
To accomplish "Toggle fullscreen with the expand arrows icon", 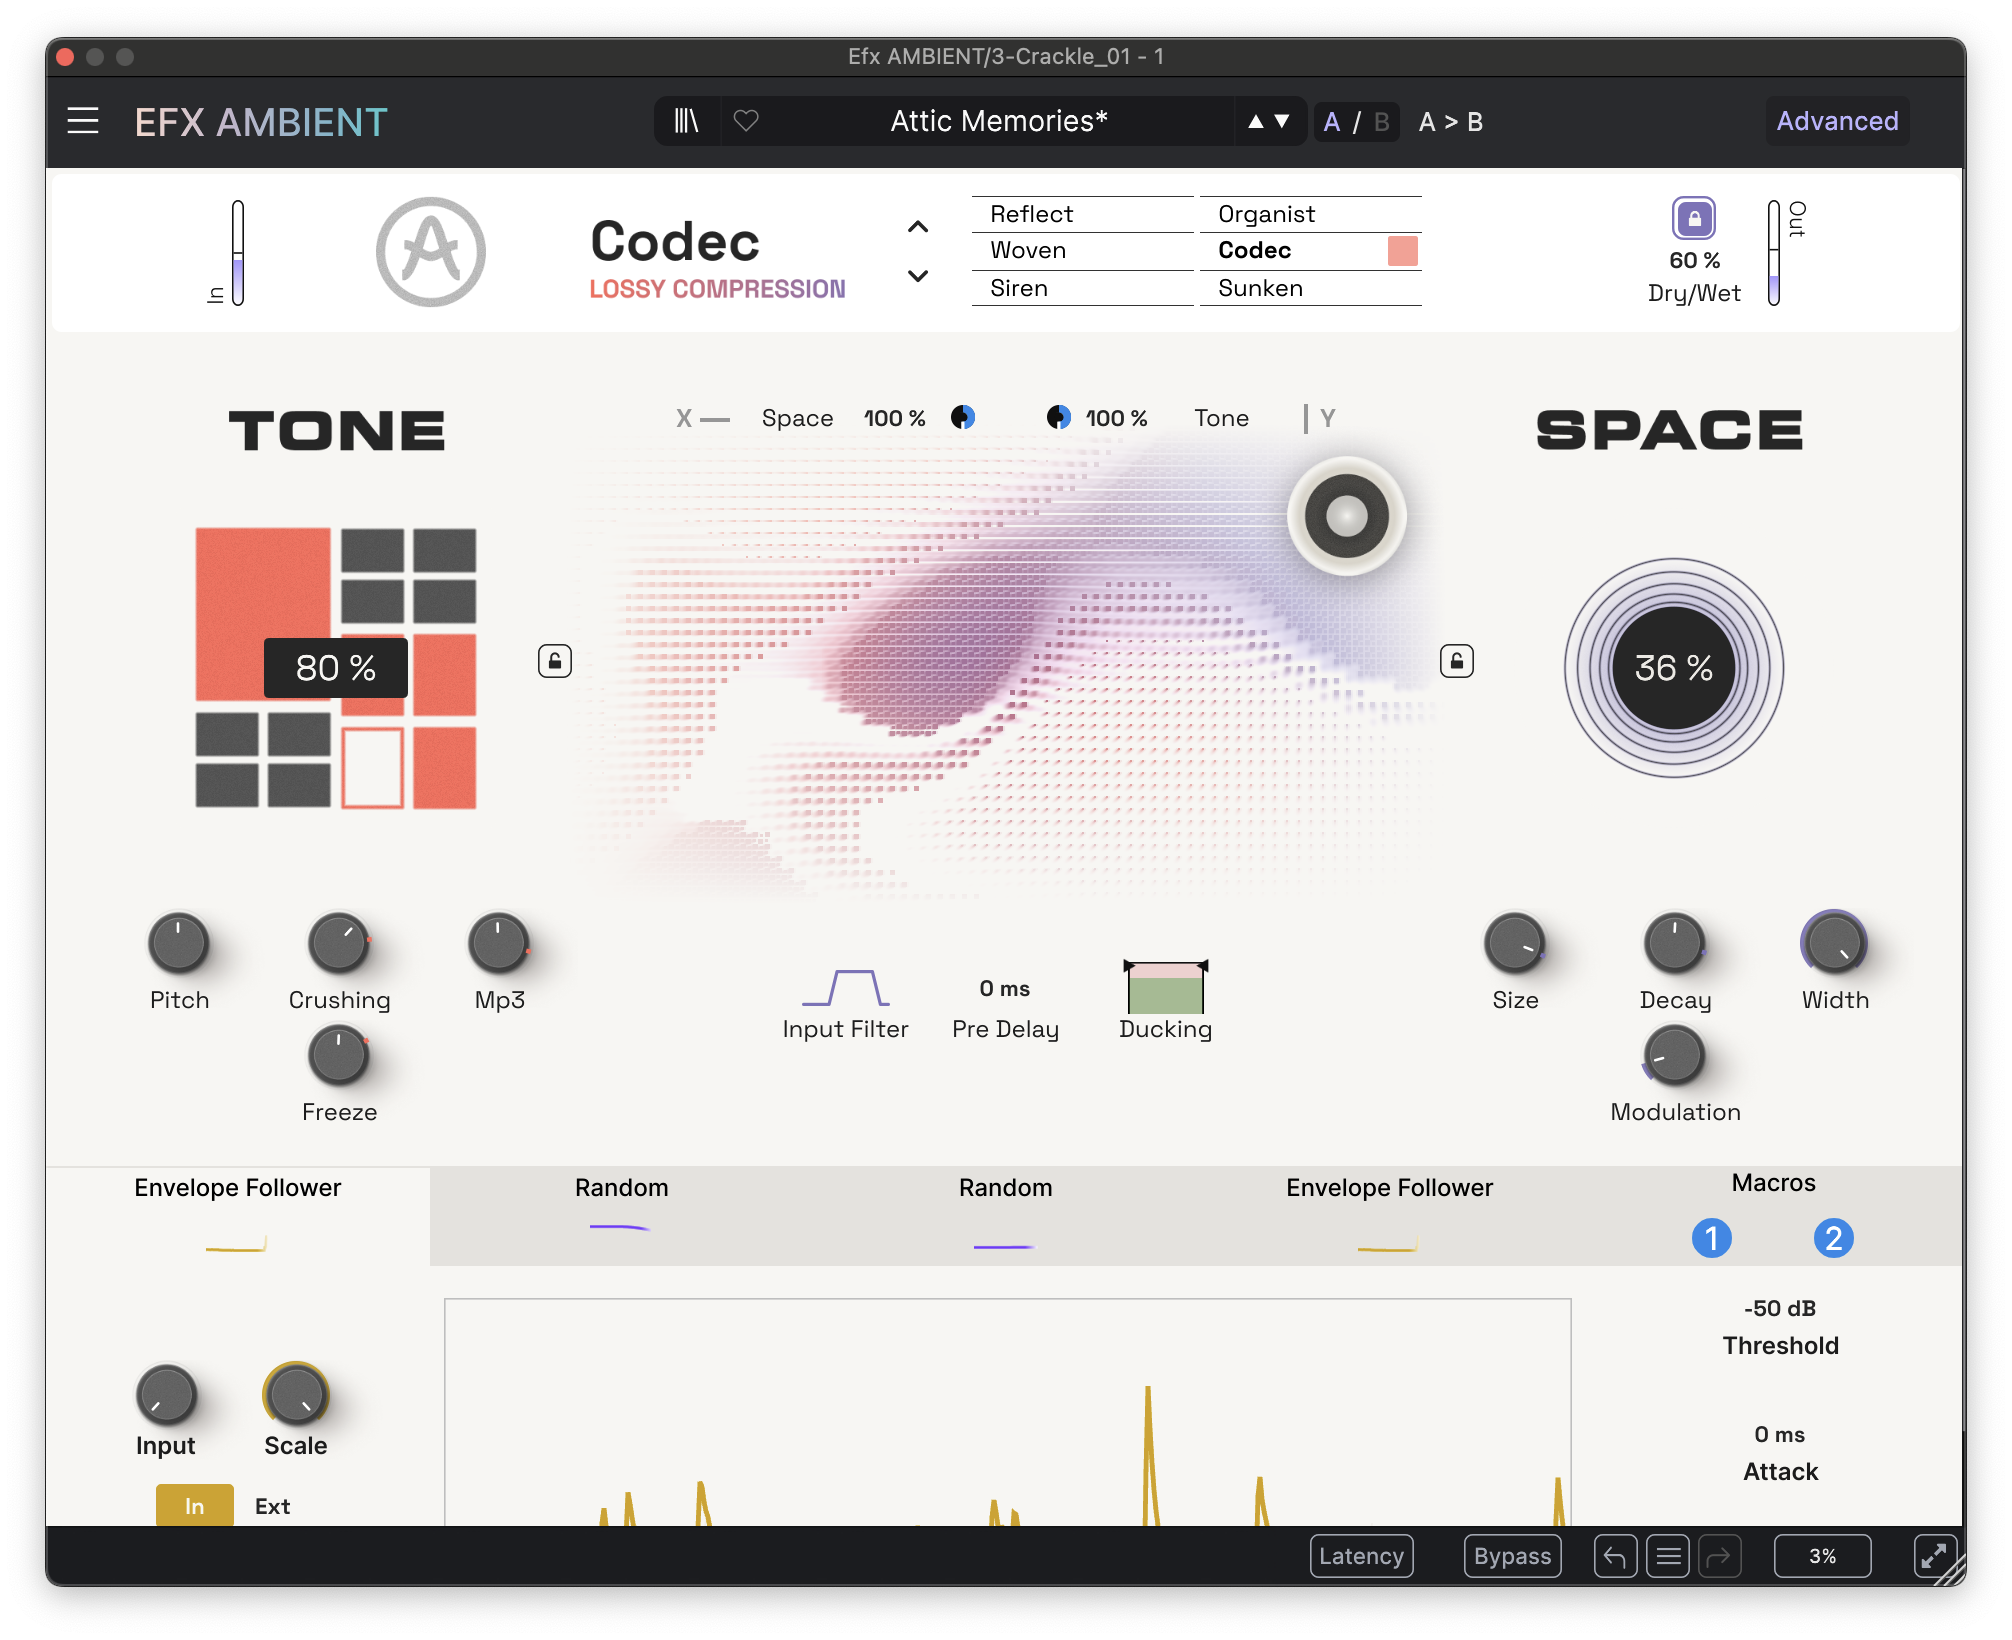I will point(1937,1556).
